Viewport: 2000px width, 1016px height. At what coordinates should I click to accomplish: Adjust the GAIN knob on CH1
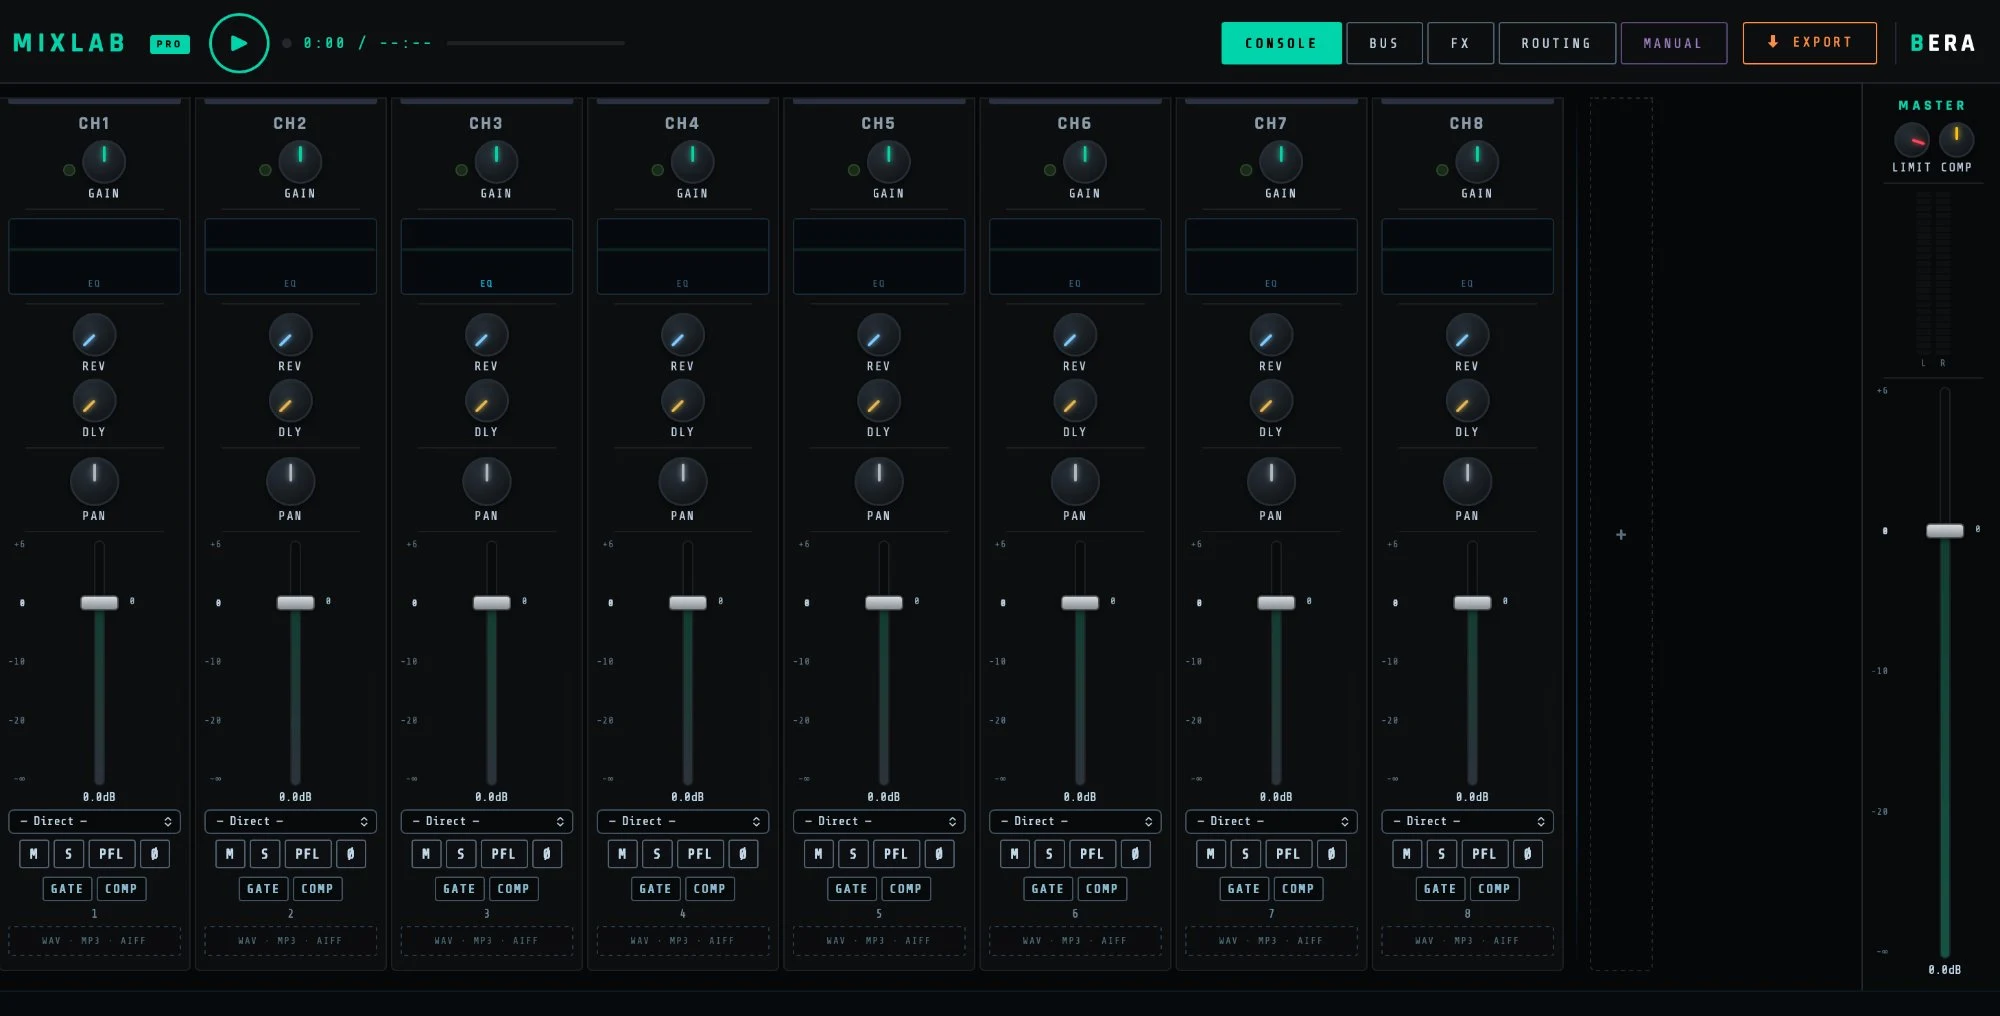pyautogui.click(x=104, y=160)
